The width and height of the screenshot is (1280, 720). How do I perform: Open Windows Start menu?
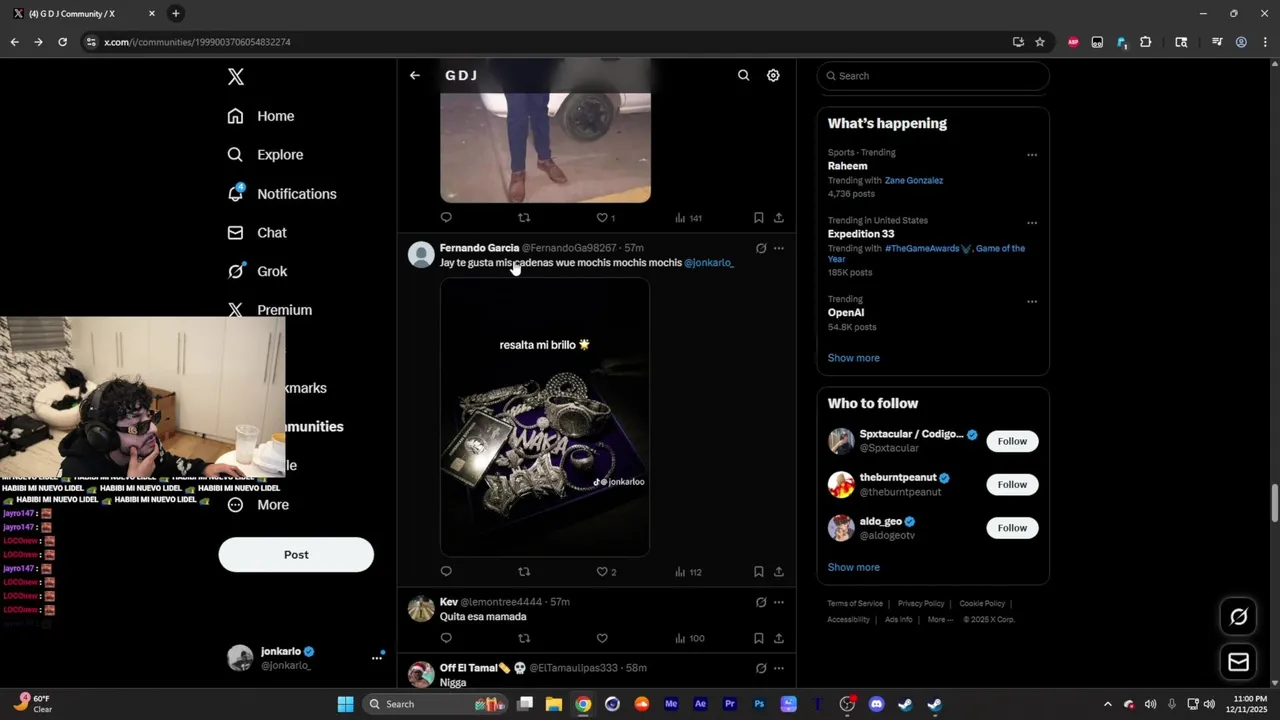point(345,704)
